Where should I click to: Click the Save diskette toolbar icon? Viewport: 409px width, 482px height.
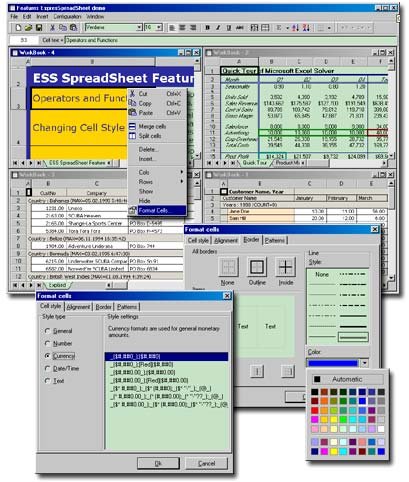[39, 28]
